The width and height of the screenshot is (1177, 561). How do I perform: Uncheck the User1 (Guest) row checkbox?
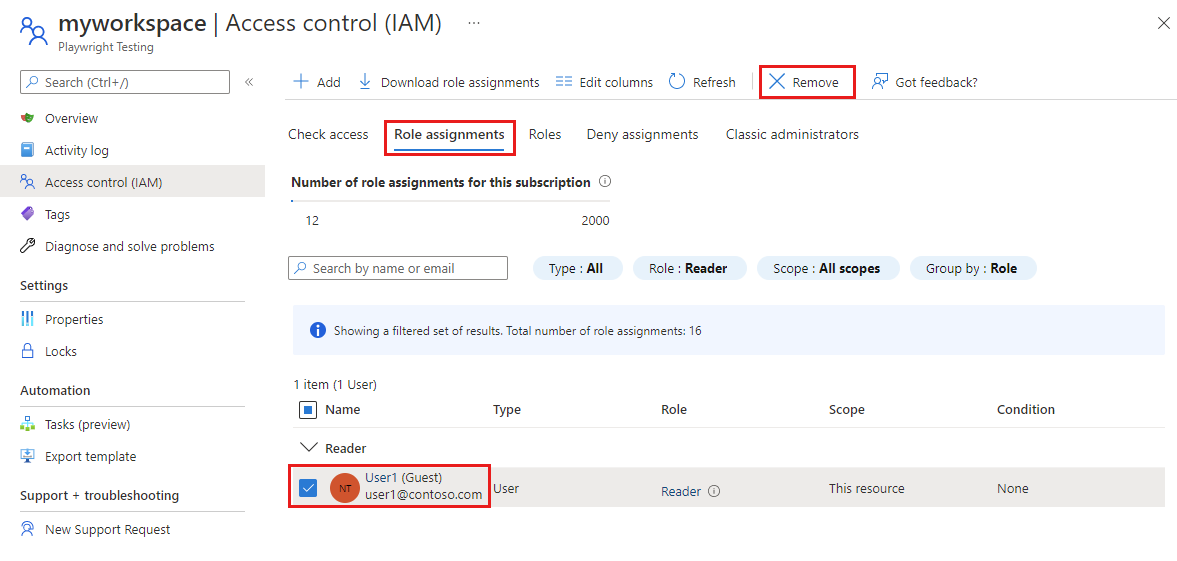[x=308, y=488]
